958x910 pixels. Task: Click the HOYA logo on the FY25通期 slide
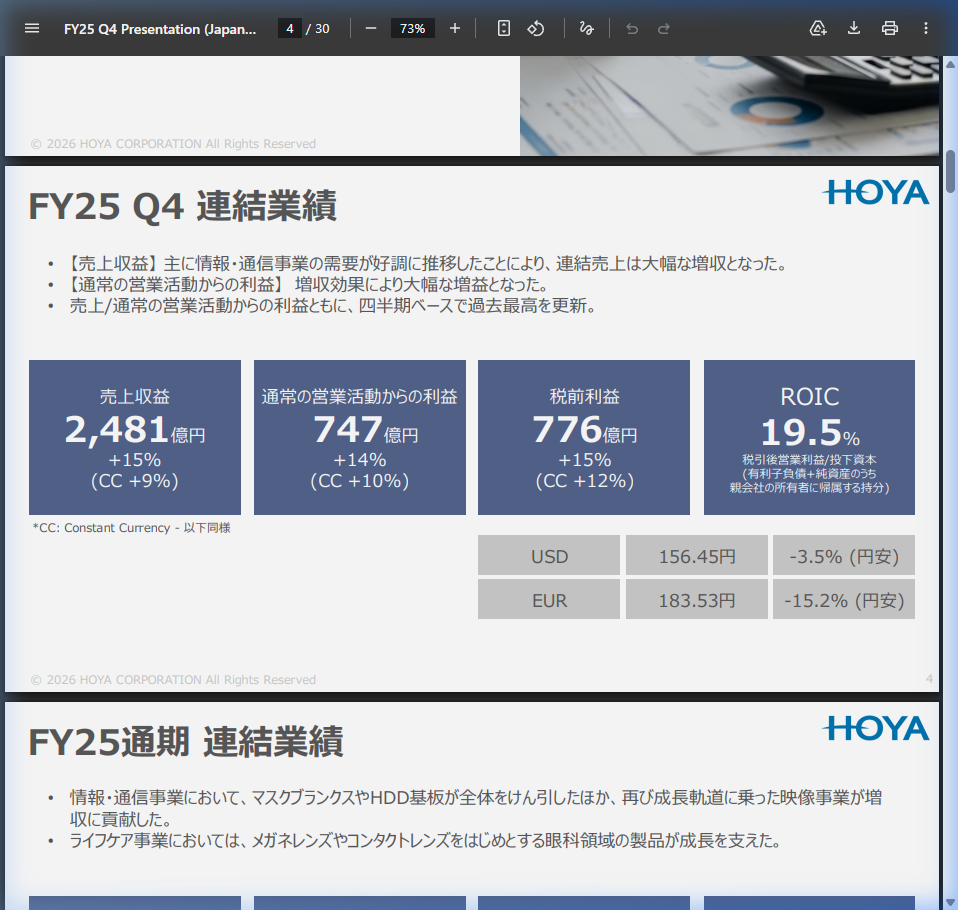click(x=876, y=728)
